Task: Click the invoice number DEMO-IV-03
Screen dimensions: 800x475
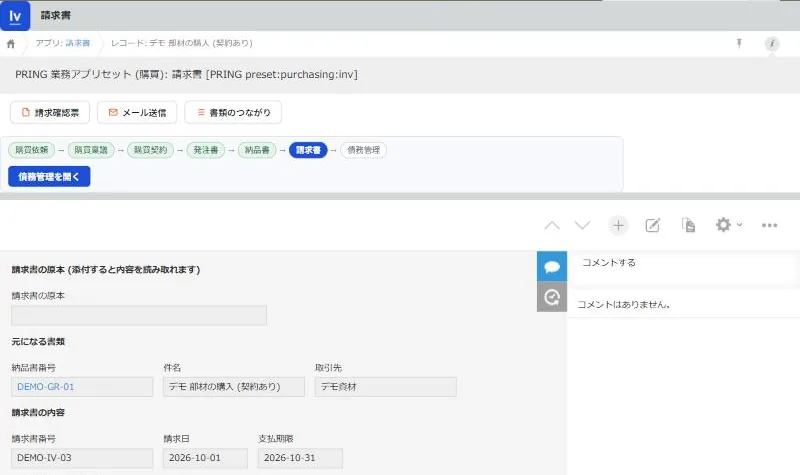Action: pos(82,458)
